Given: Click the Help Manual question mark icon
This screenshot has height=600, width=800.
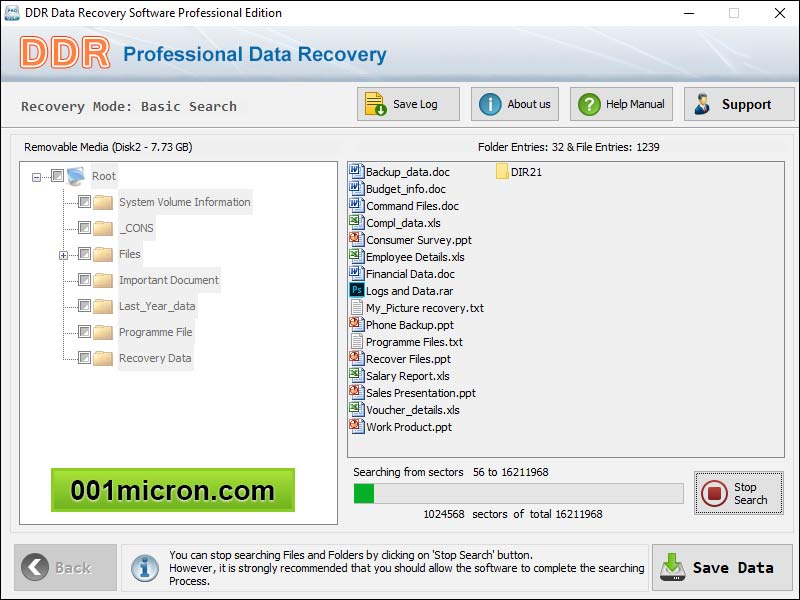Looking at the screenshot, I should pyautogui.click(x=589, y=104).
